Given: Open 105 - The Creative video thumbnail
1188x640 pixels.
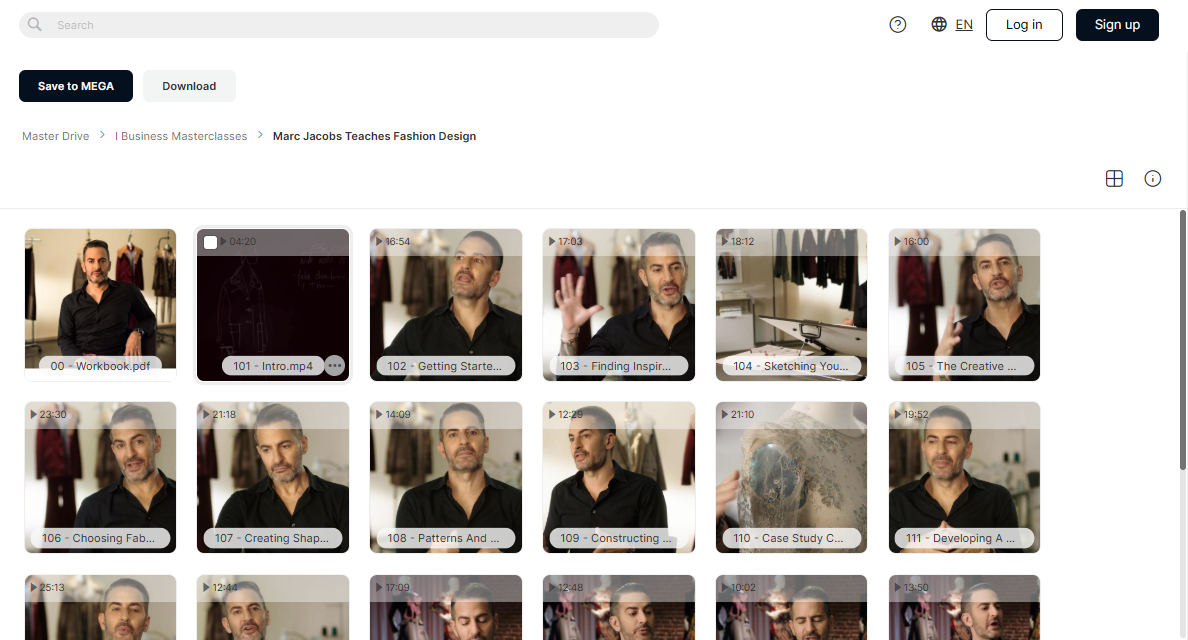Looking at the screenshot, I should click(964, 304).
